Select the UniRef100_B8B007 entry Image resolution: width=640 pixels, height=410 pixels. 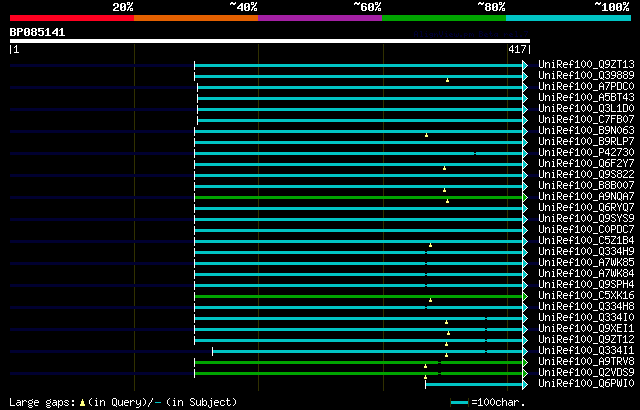586,186
